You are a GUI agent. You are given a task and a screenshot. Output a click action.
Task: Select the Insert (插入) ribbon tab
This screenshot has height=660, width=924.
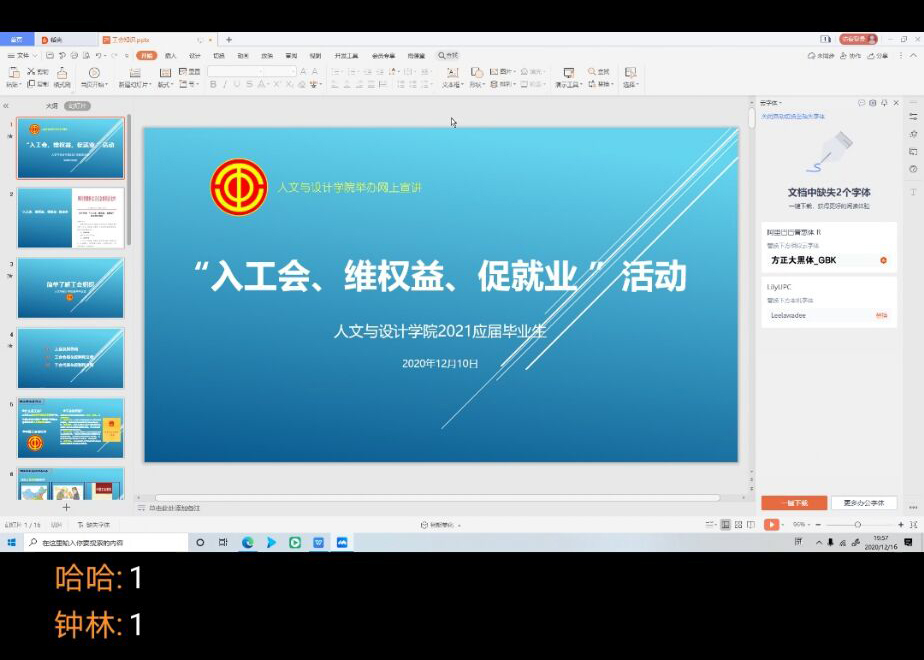tap(171, 55)
